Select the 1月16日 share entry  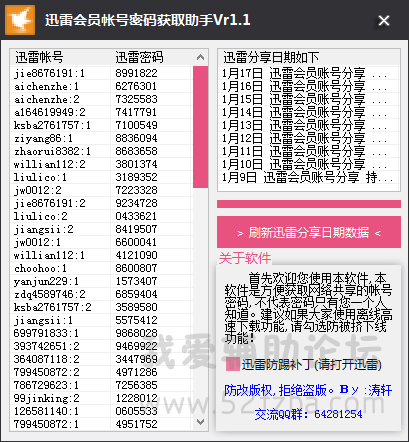(x=309, y=86)
